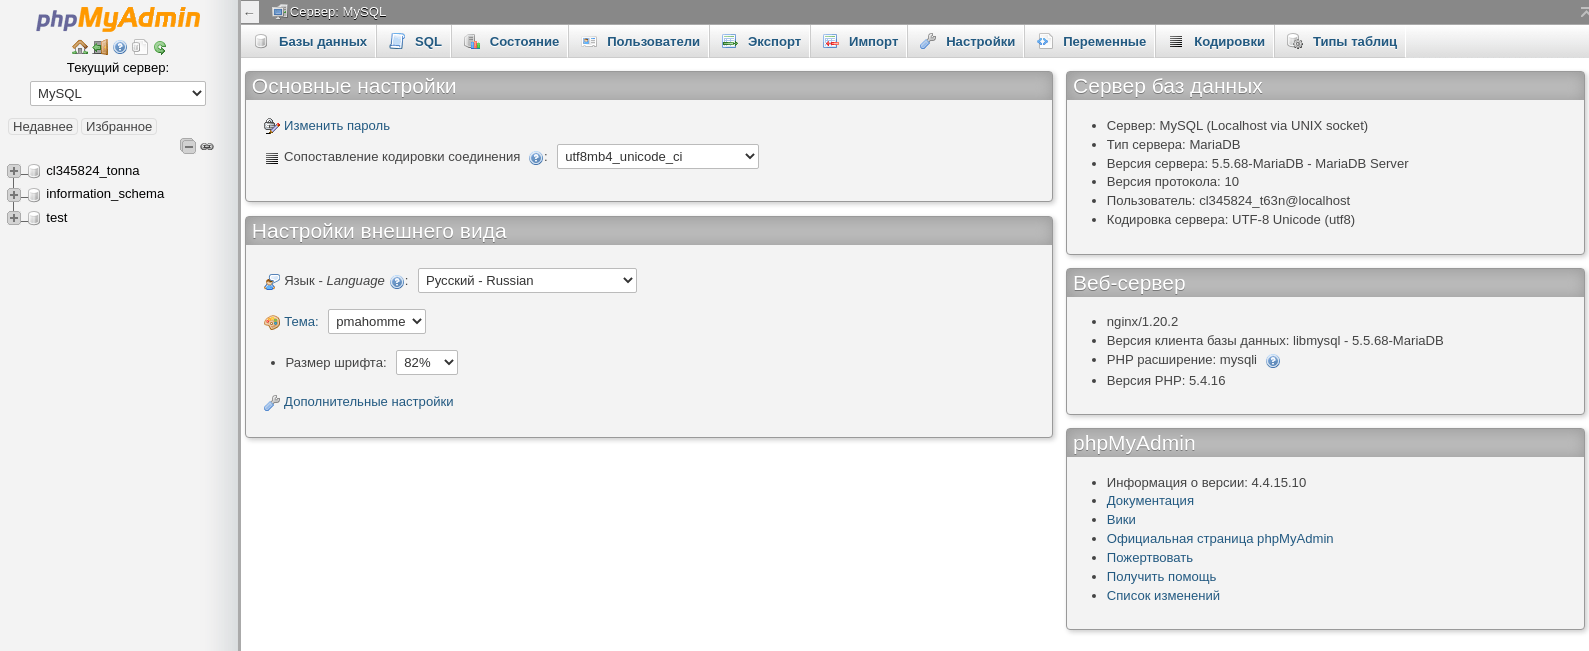Open help icon next to Language
This screenshot has height=651, width=1589.
tap(397, 282)
